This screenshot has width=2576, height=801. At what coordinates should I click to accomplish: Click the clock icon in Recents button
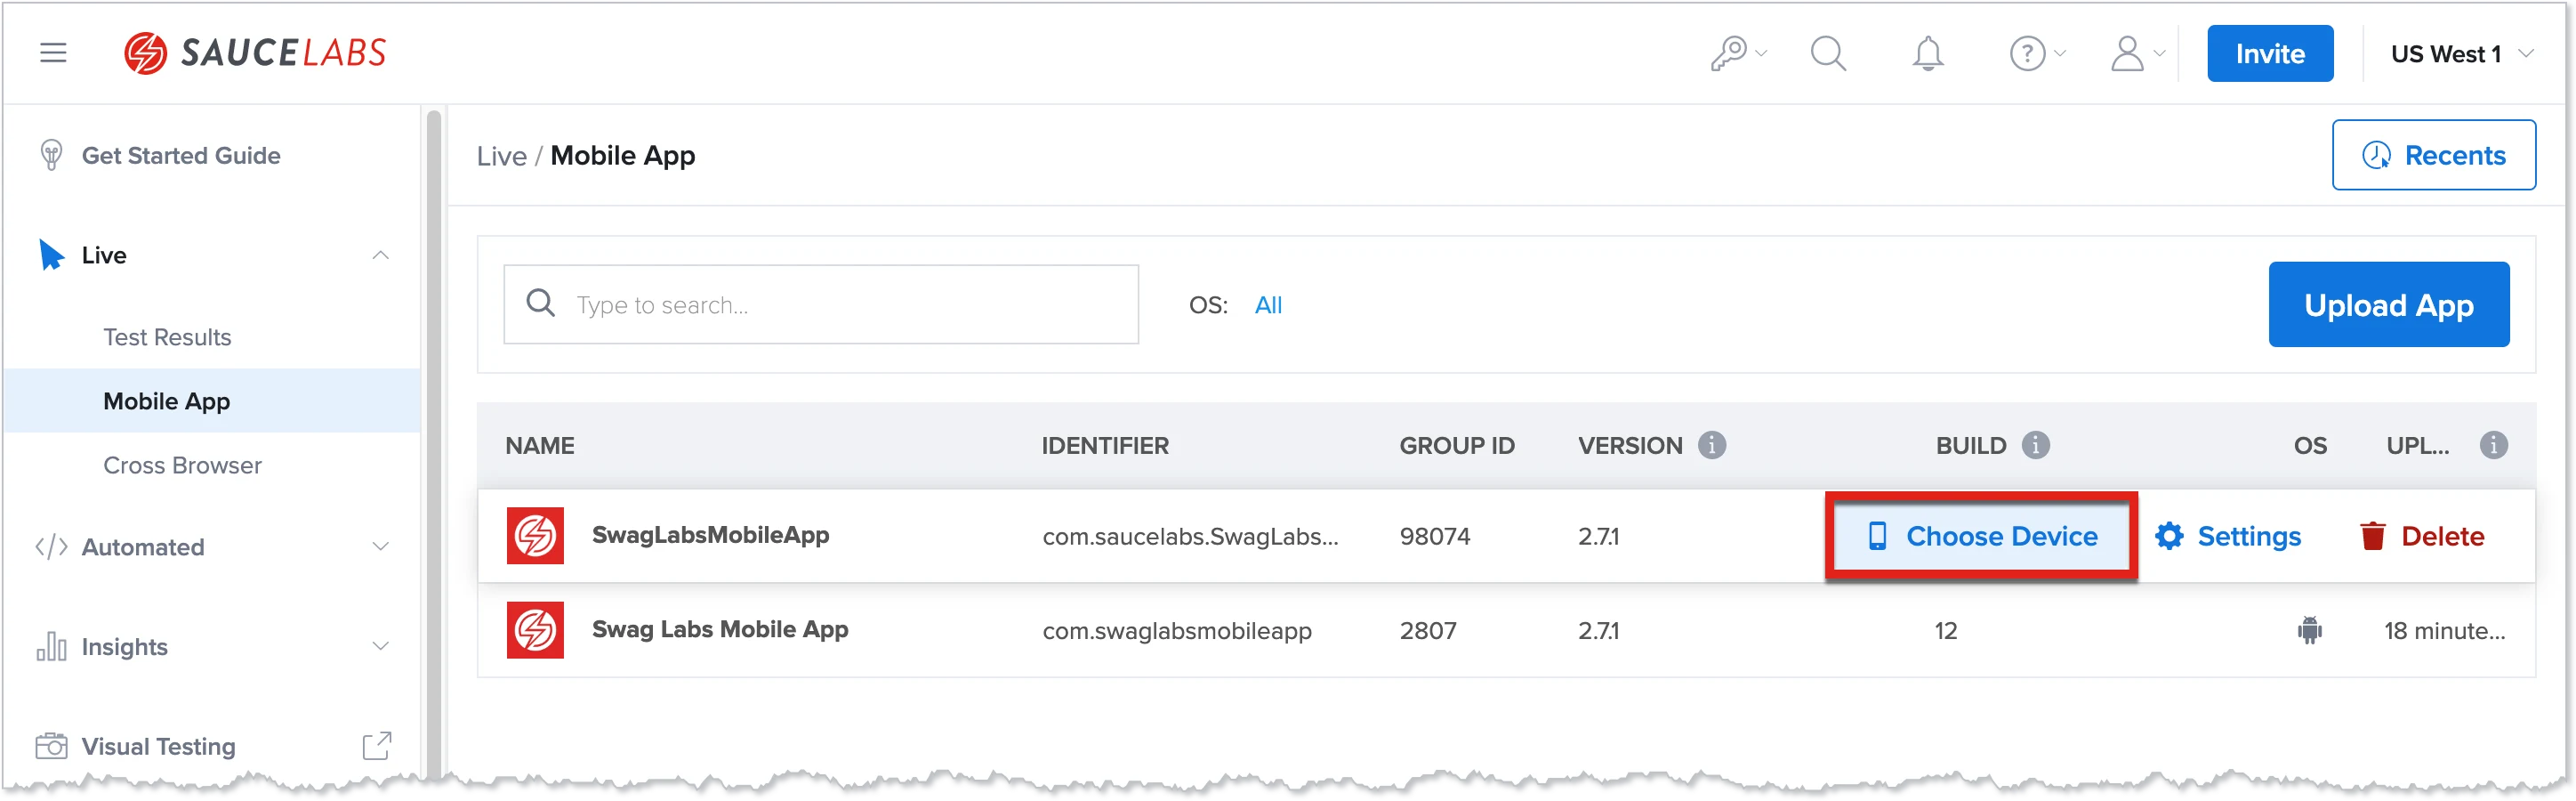[x=2376, y=155]
